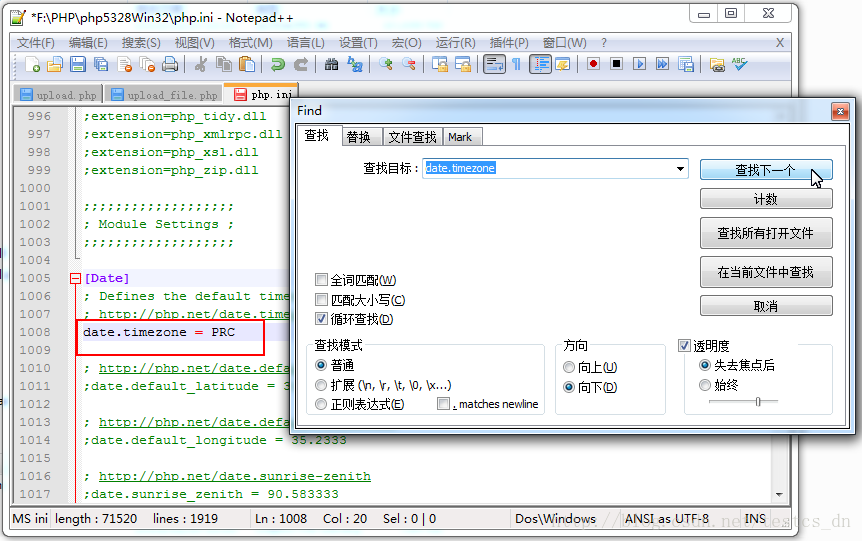The width and height of the screenshot is (862, 541).
Task: Click the 查找所有打开文件 button
Action: 766,233
